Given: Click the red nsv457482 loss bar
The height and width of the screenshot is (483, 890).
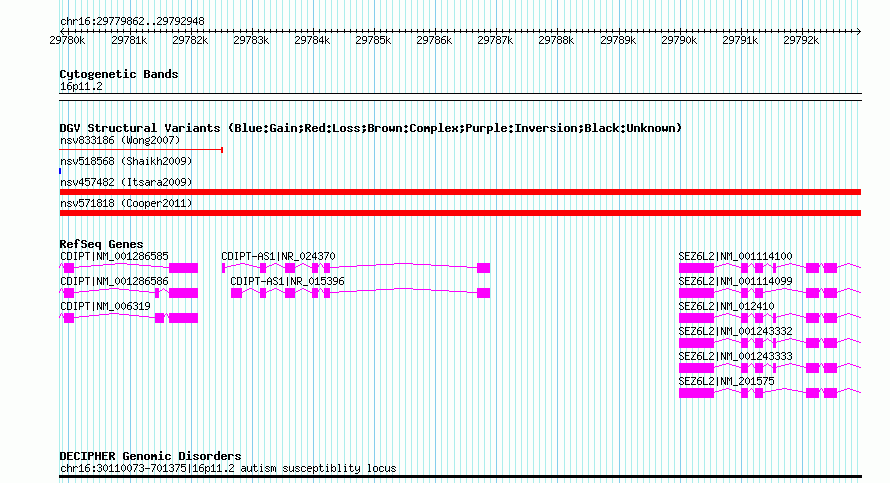Looking at the screenshot, I should coord(460,192).
